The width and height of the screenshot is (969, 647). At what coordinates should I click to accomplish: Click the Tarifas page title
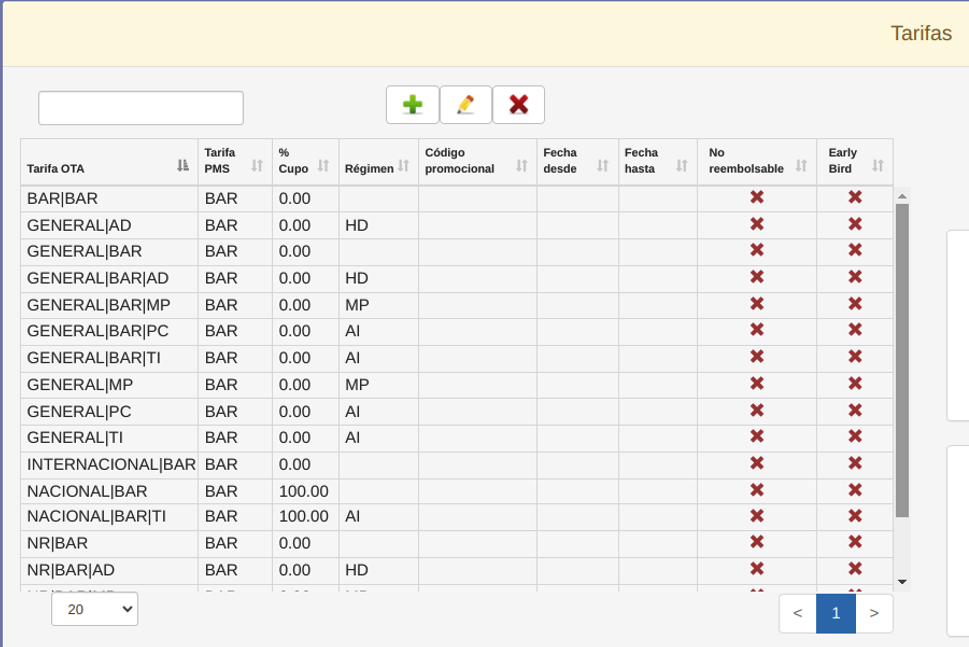921,33
